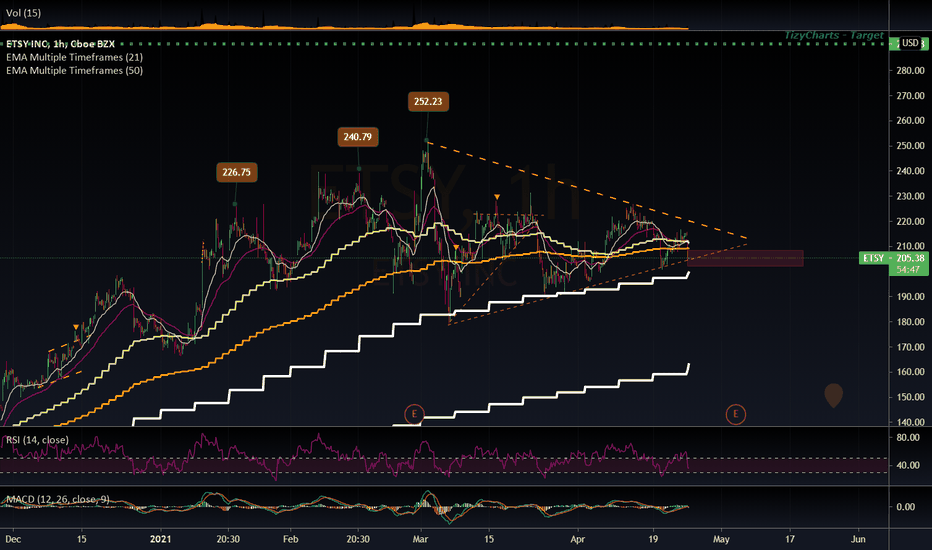Click the Jun label on time axis

[x=858, y=539]
